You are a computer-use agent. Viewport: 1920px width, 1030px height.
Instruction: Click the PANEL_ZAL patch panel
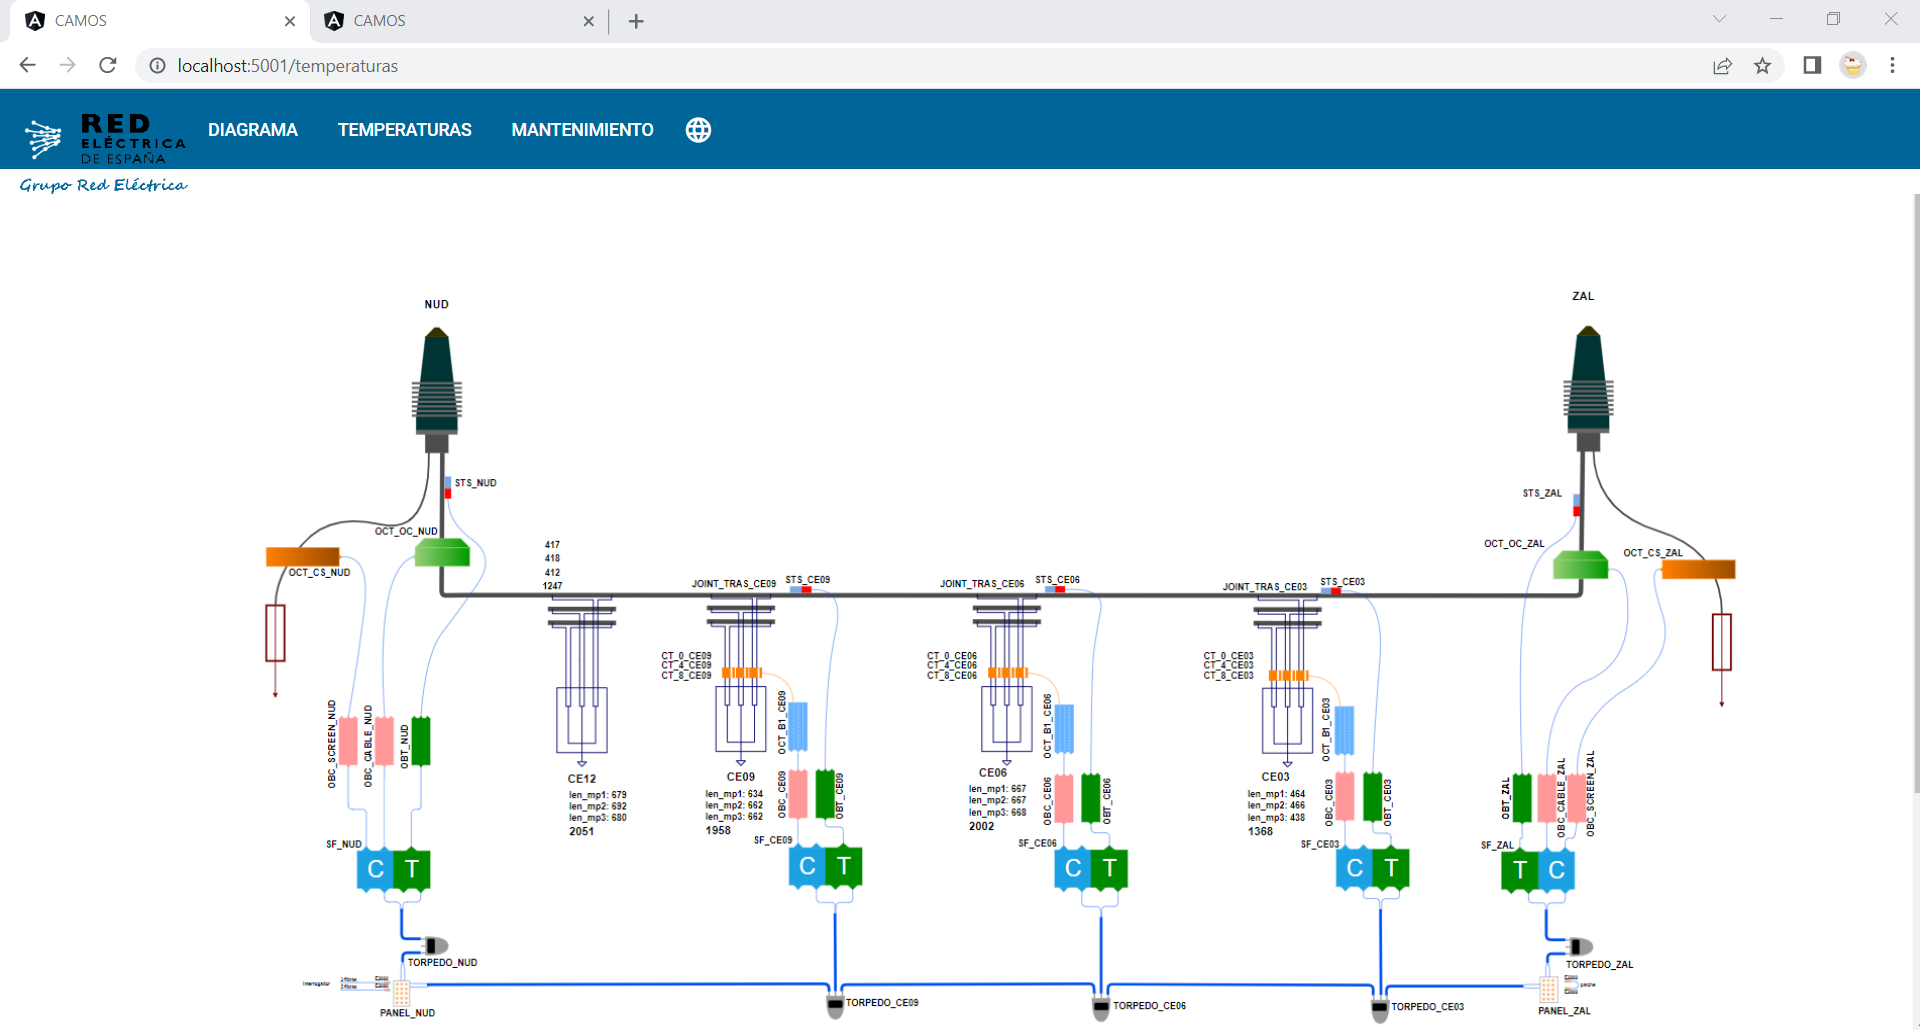[1548, 989]
